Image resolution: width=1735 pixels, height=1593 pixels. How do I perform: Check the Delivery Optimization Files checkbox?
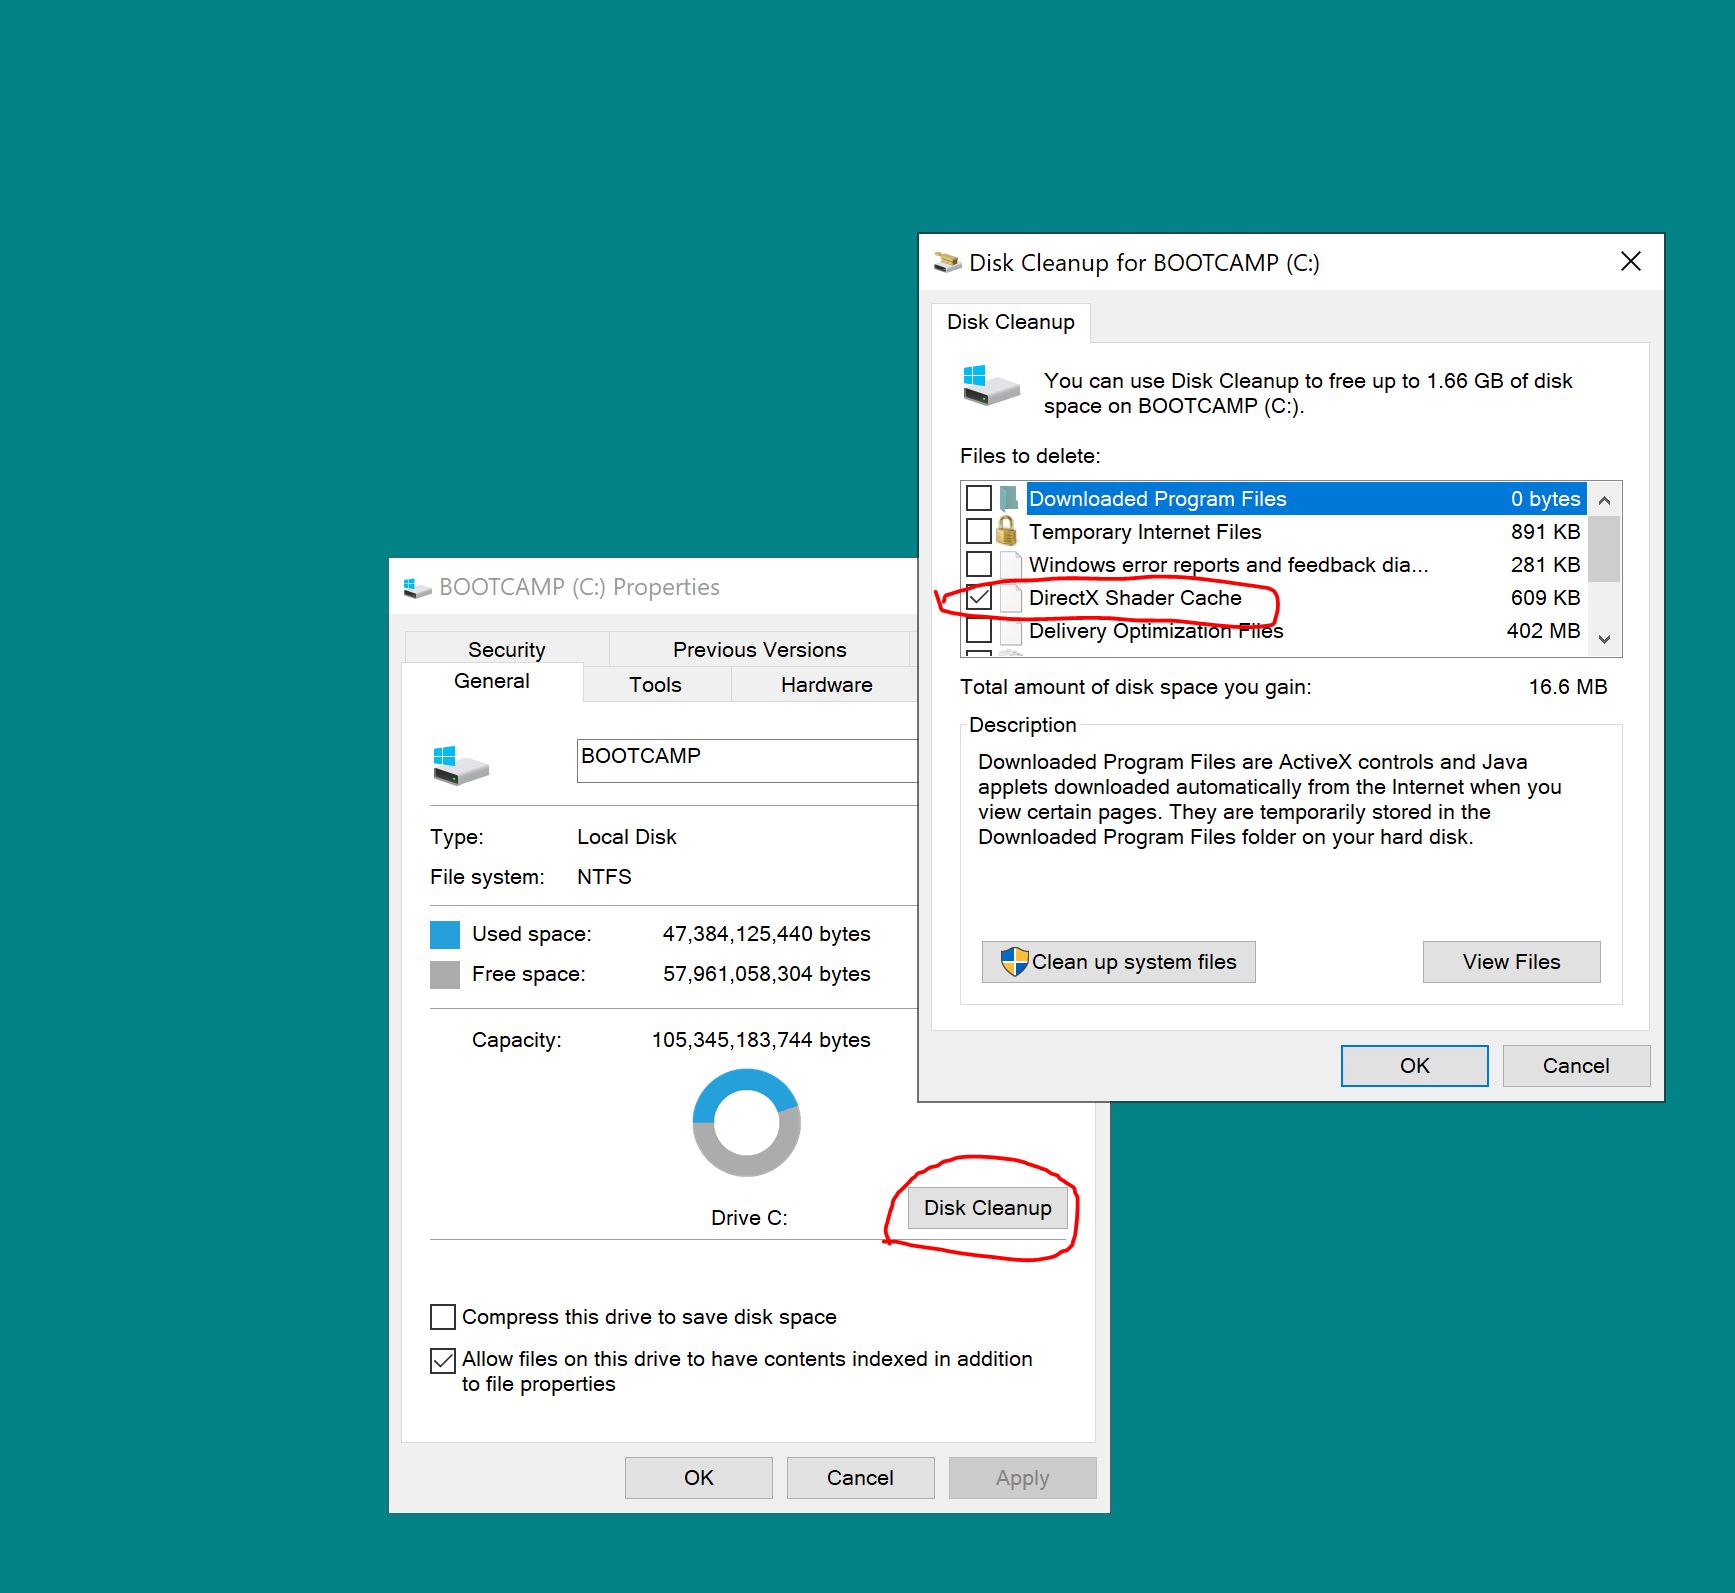[979, 630]
